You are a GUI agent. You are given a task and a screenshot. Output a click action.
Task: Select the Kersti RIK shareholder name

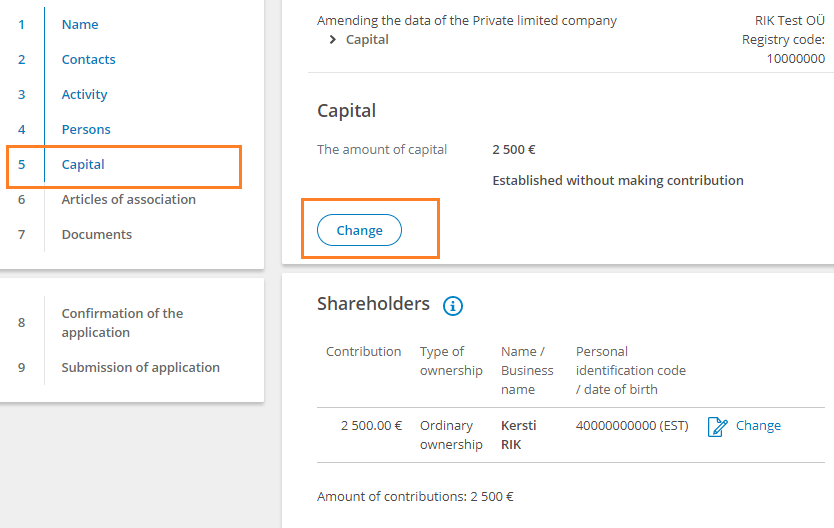[518, 435]
